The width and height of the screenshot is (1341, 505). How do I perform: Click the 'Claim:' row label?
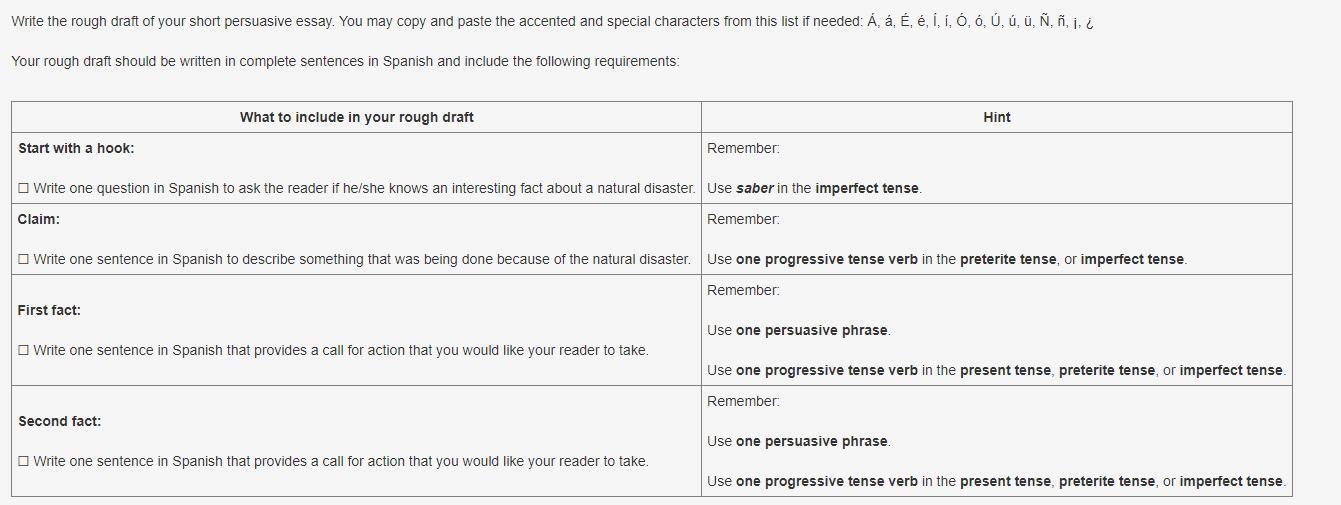38,219
